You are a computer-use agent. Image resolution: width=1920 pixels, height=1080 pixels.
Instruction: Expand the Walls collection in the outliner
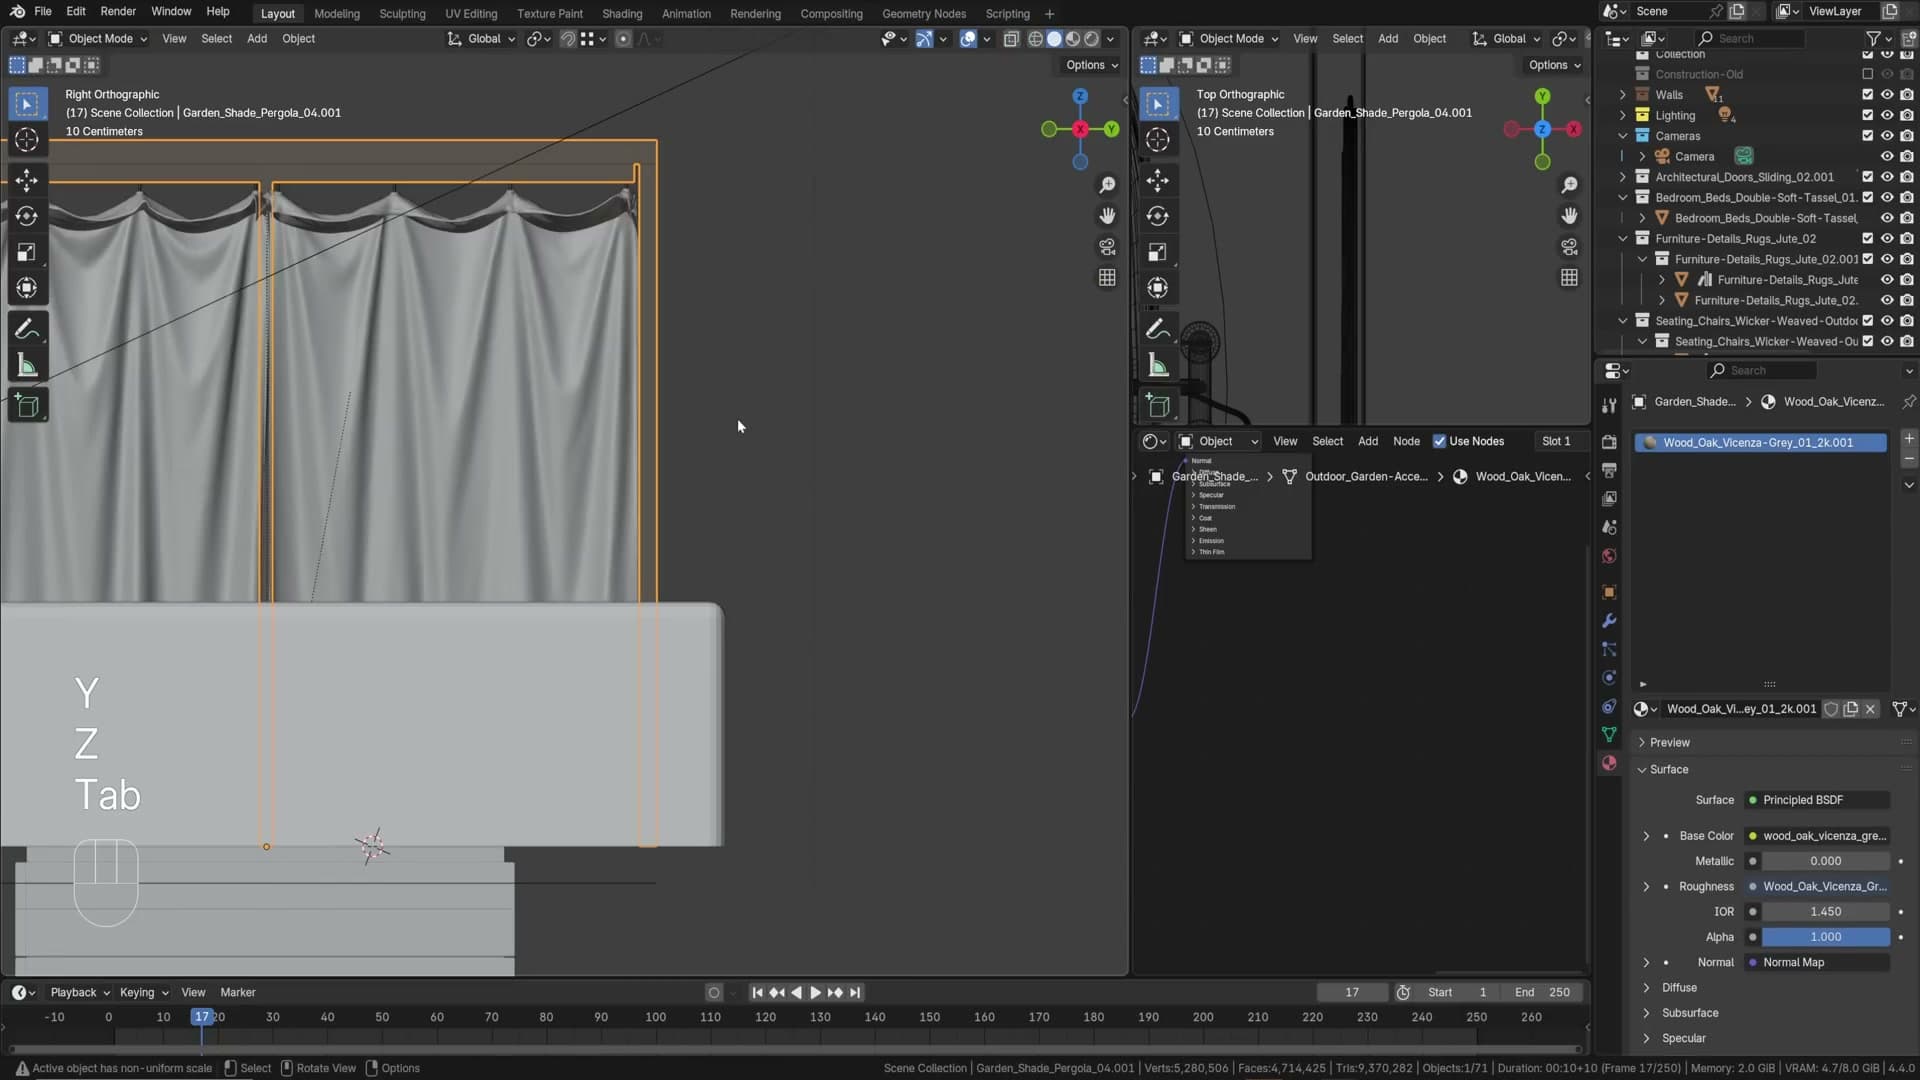point(1622,95)
